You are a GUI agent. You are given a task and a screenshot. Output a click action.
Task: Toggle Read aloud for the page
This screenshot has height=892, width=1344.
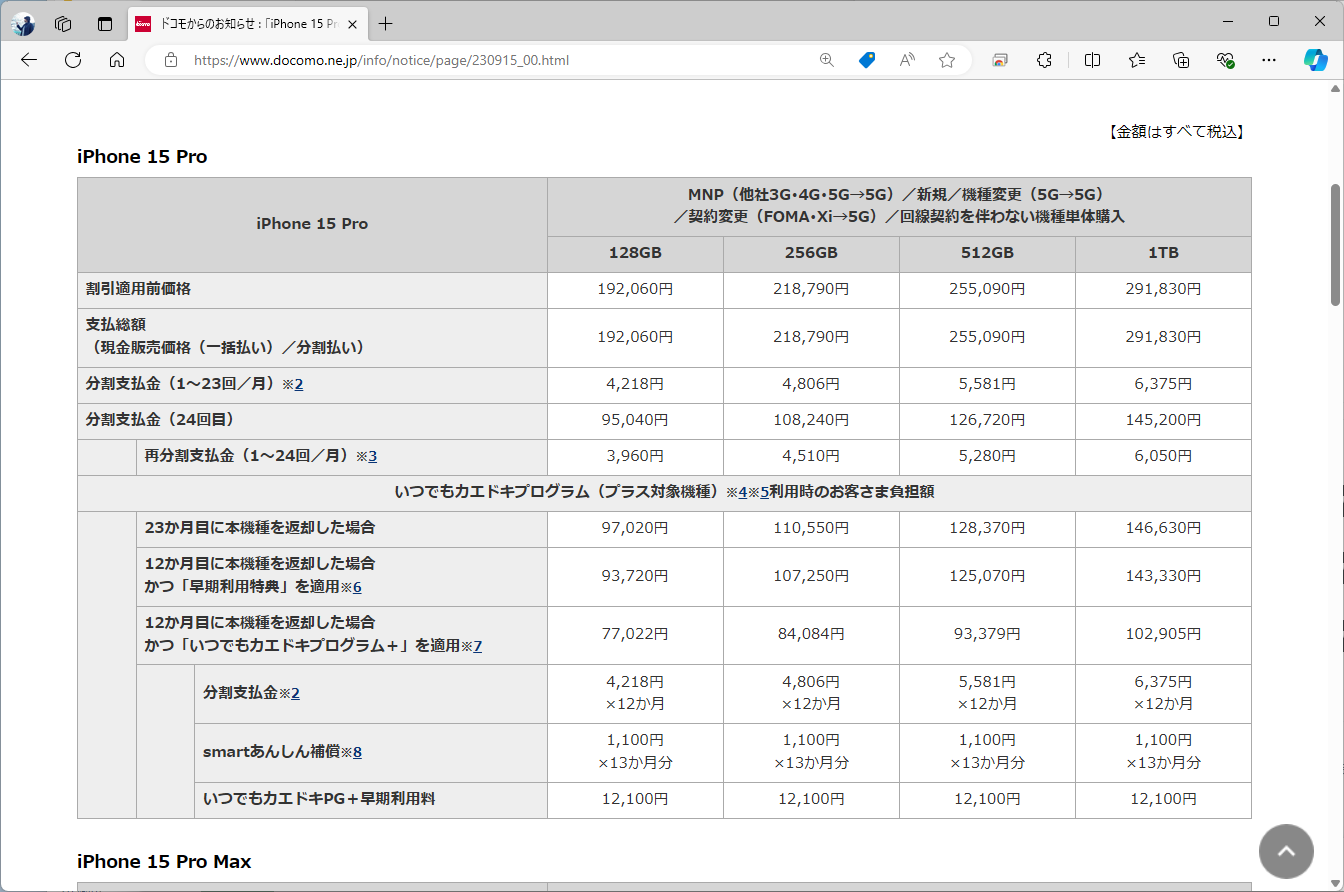pyautogui.click(x=906, y=60)
